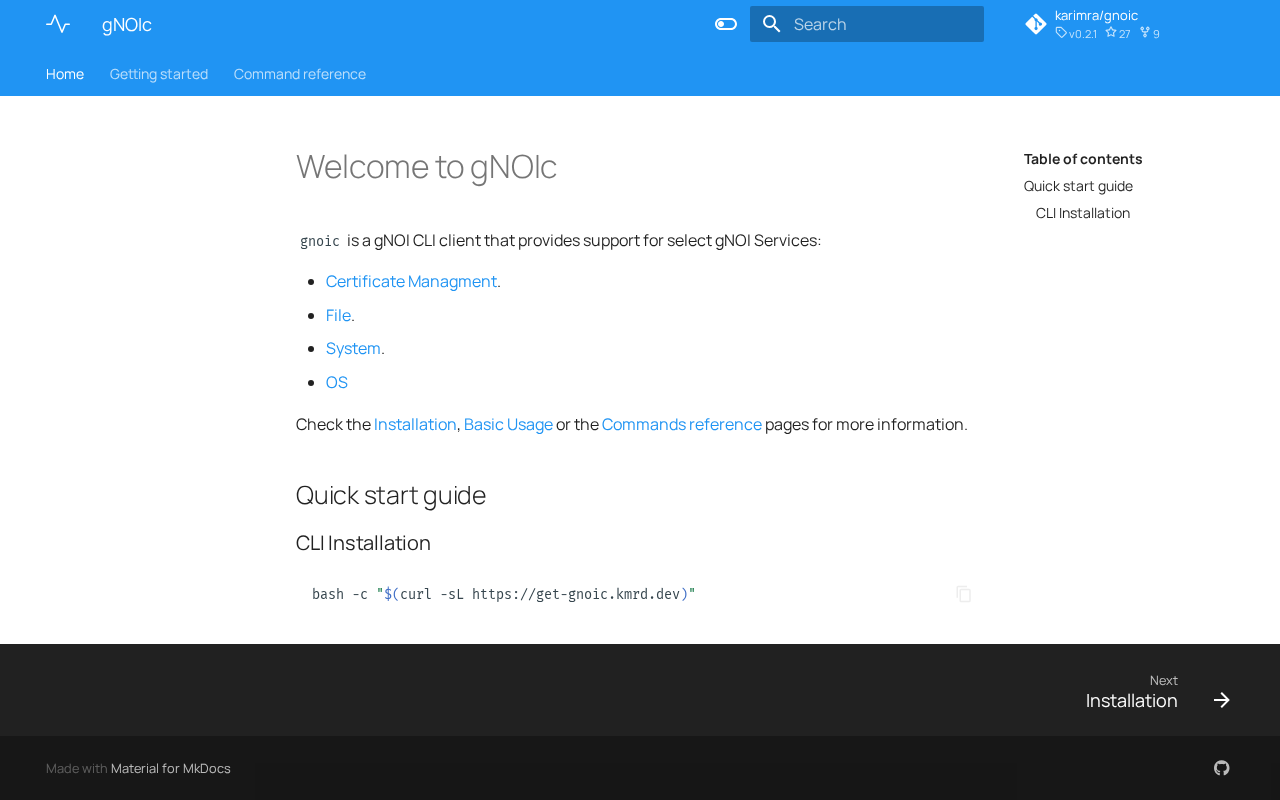
Task: Open the karimra/gnoic repository link
Action: click(x=1096, y=15)
